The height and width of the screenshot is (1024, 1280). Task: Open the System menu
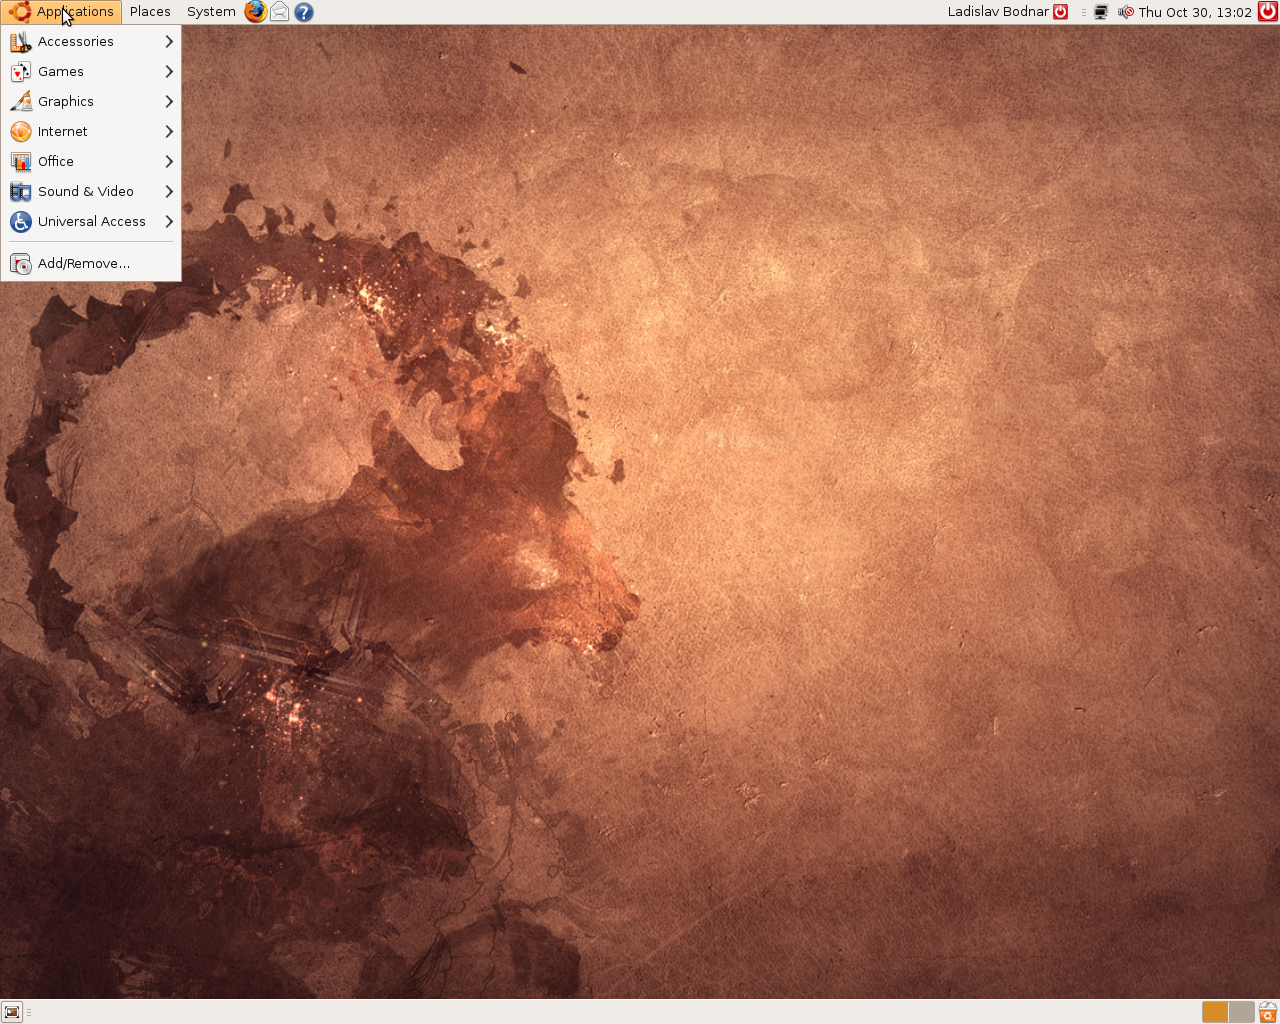211,12
